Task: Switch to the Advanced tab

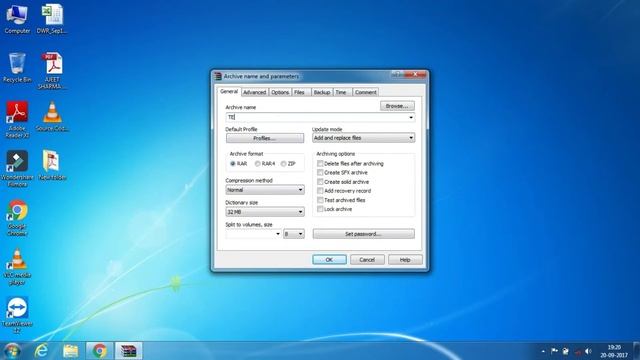Action: (254, 92)
